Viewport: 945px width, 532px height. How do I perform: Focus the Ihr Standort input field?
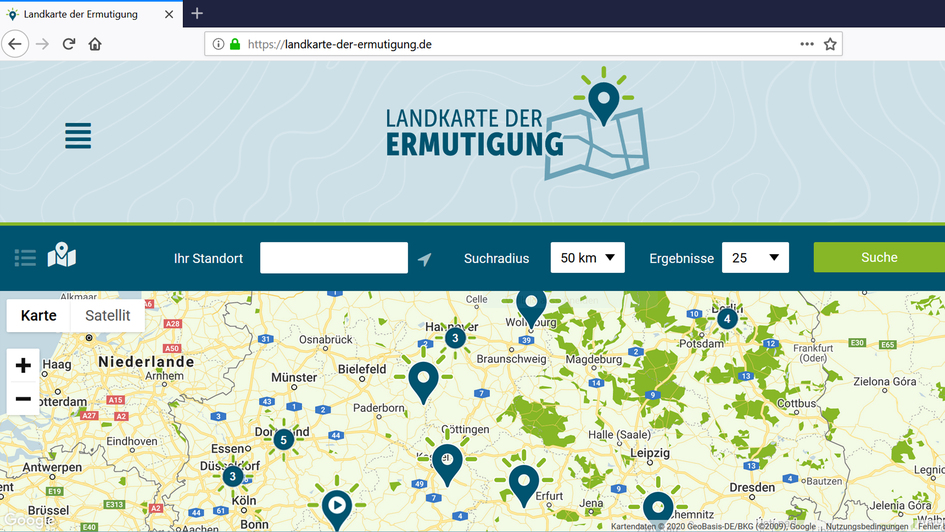334,258
